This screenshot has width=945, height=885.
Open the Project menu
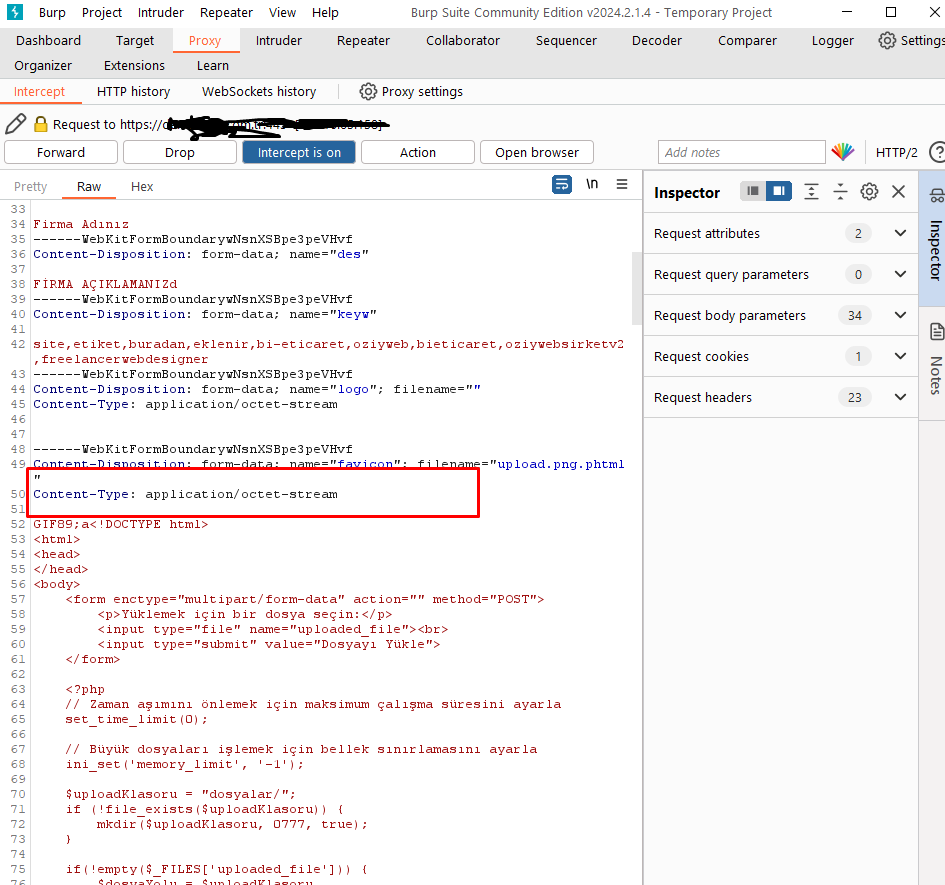[102, 13]
